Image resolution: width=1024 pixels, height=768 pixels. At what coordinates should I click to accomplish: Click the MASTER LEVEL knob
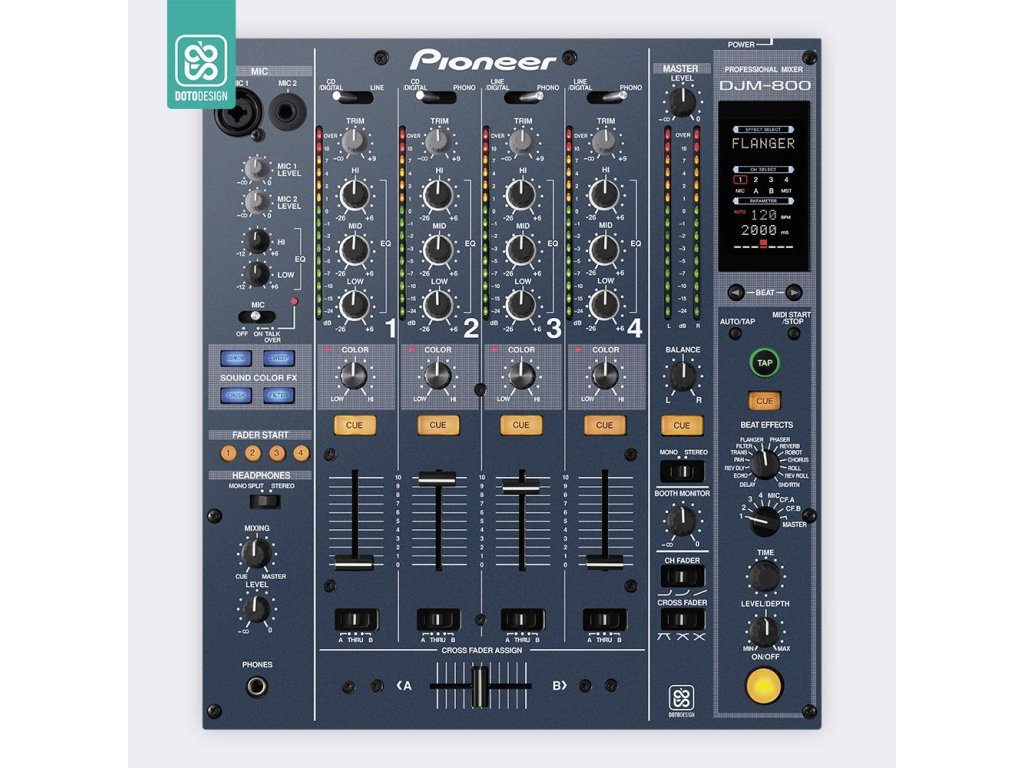click(x=681, y=103)
